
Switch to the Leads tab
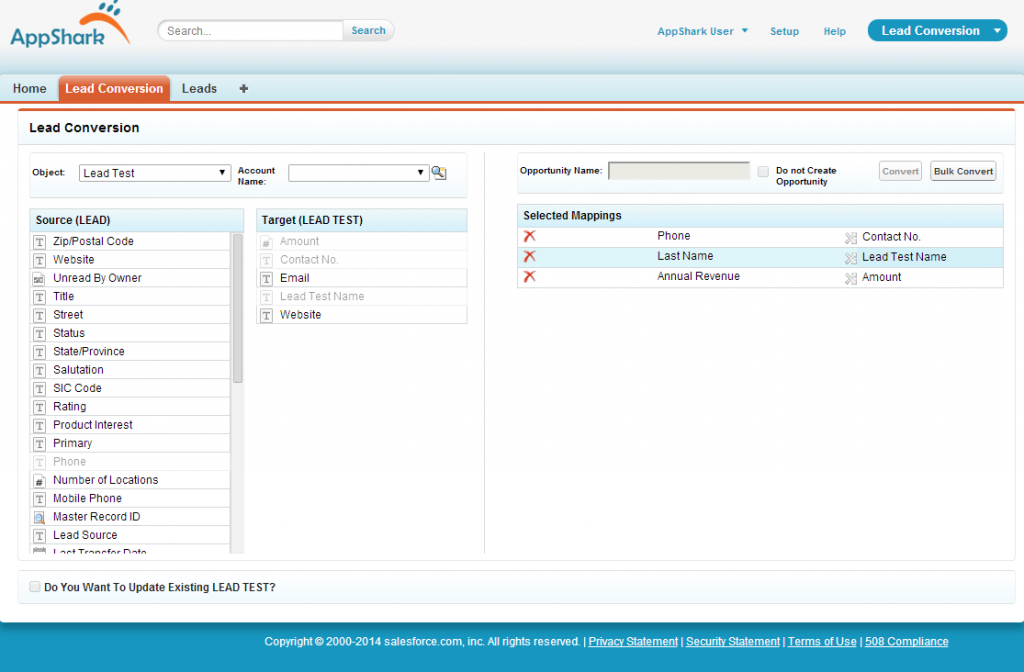tap(199, 89)
